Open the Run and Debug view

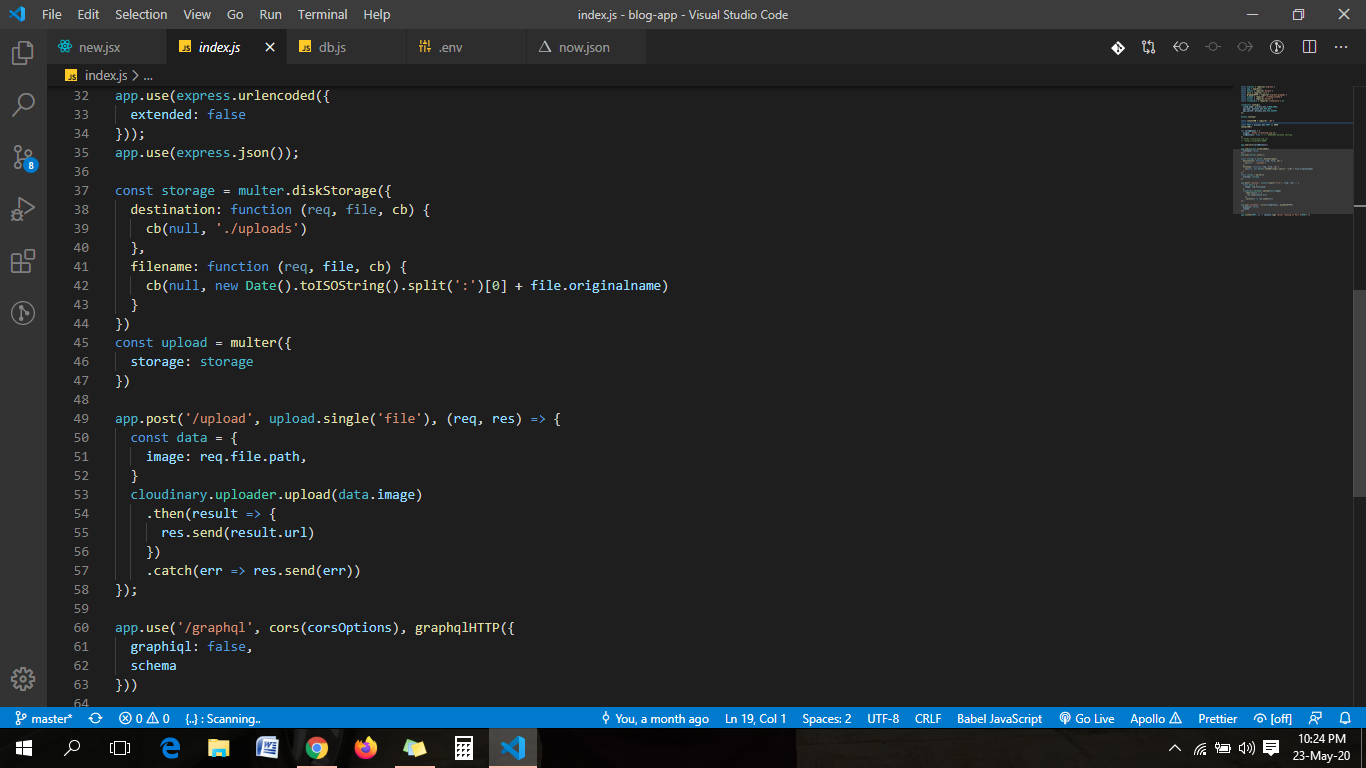[x=23, y=210]
